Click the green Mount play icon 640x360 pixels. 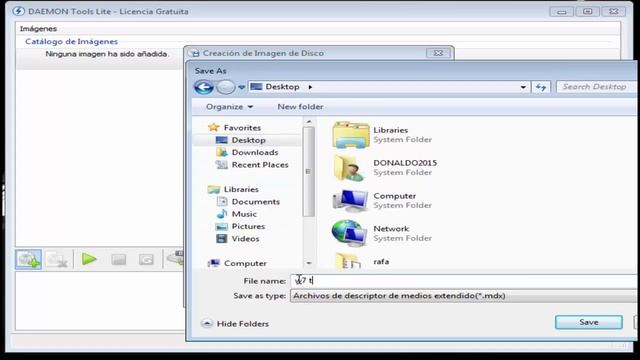89,259
